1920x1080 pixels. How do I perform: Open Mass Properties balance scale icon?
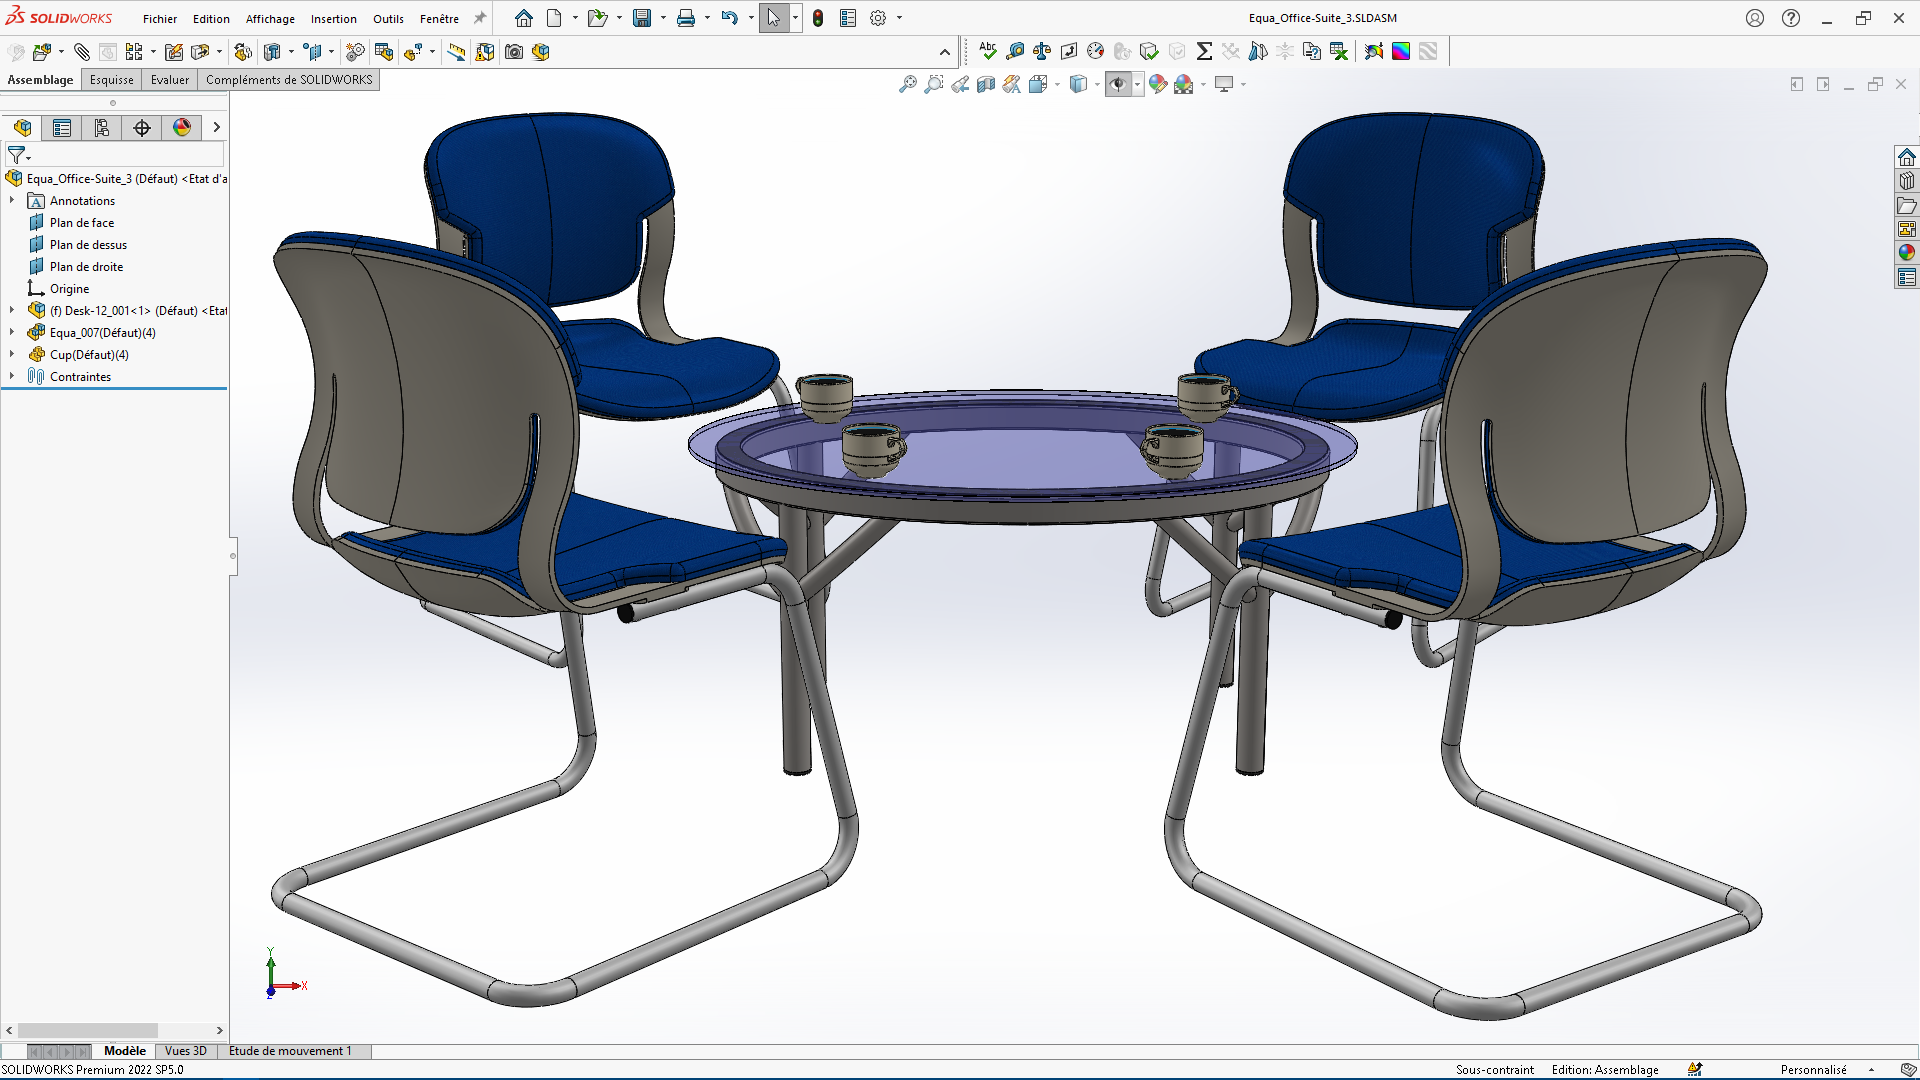pos(1042,51)
